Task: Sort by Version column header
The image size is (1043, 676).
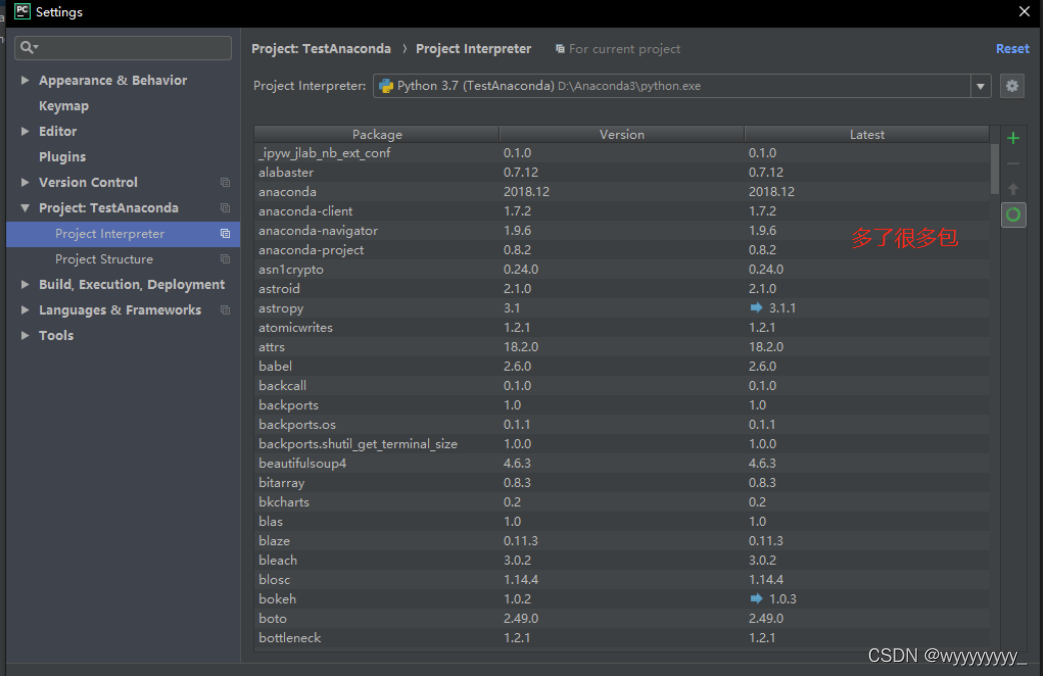Action: pyautogui.click(x=622, y=134)
